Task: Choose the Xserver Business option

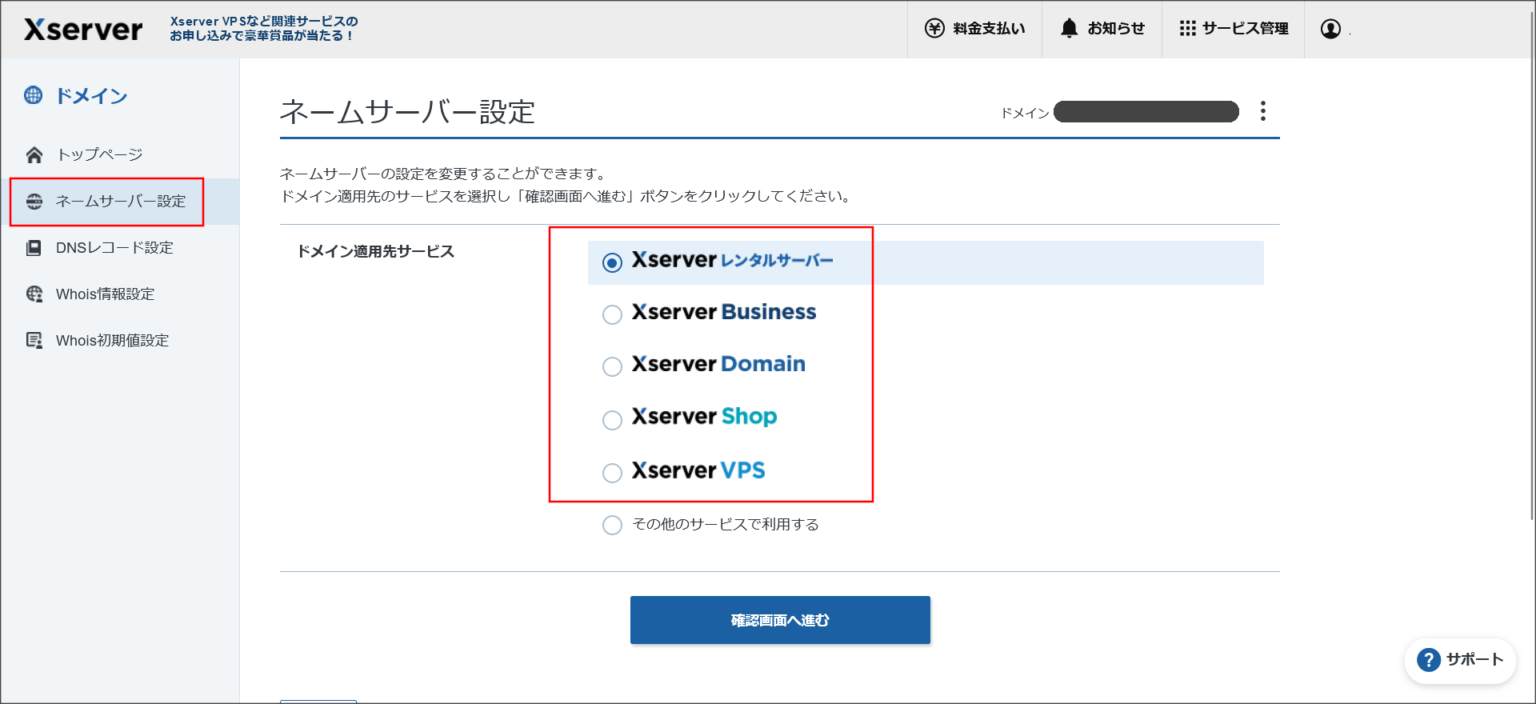Action: pos(612,314)
